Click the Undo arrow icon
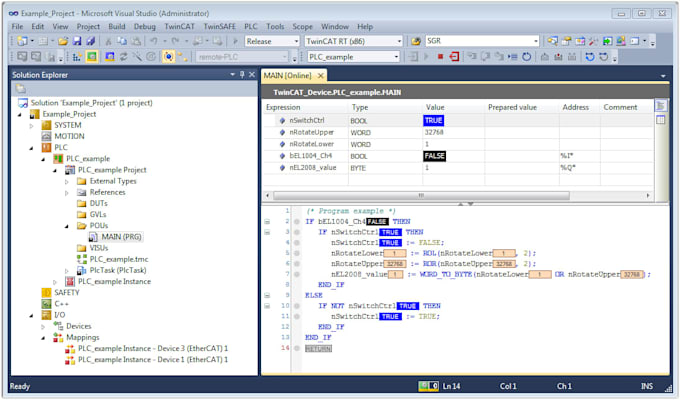680x400 pixels. tap(154, 41)
